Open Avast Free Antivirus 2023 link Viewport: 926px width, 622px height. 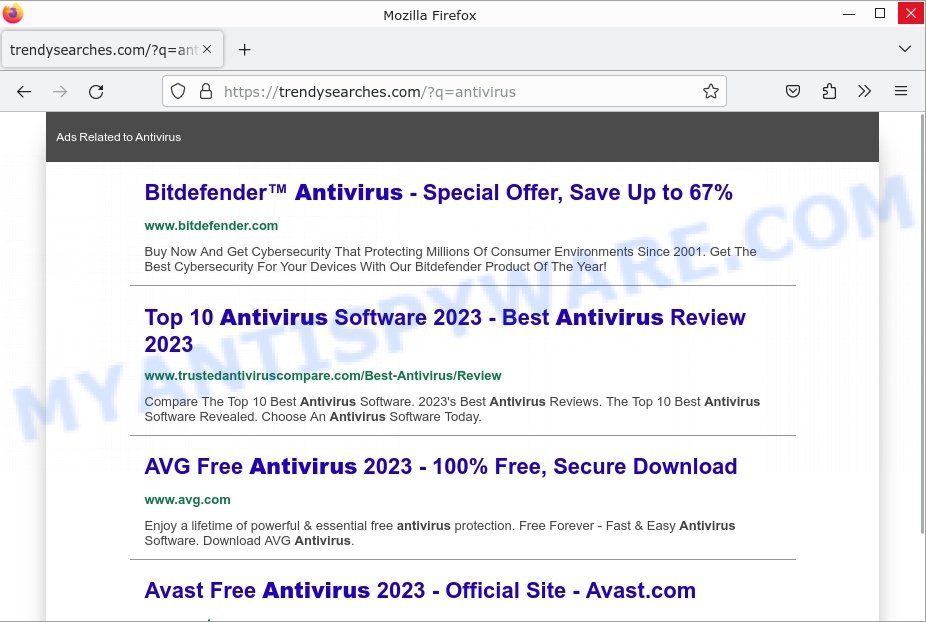pos(420,591)
